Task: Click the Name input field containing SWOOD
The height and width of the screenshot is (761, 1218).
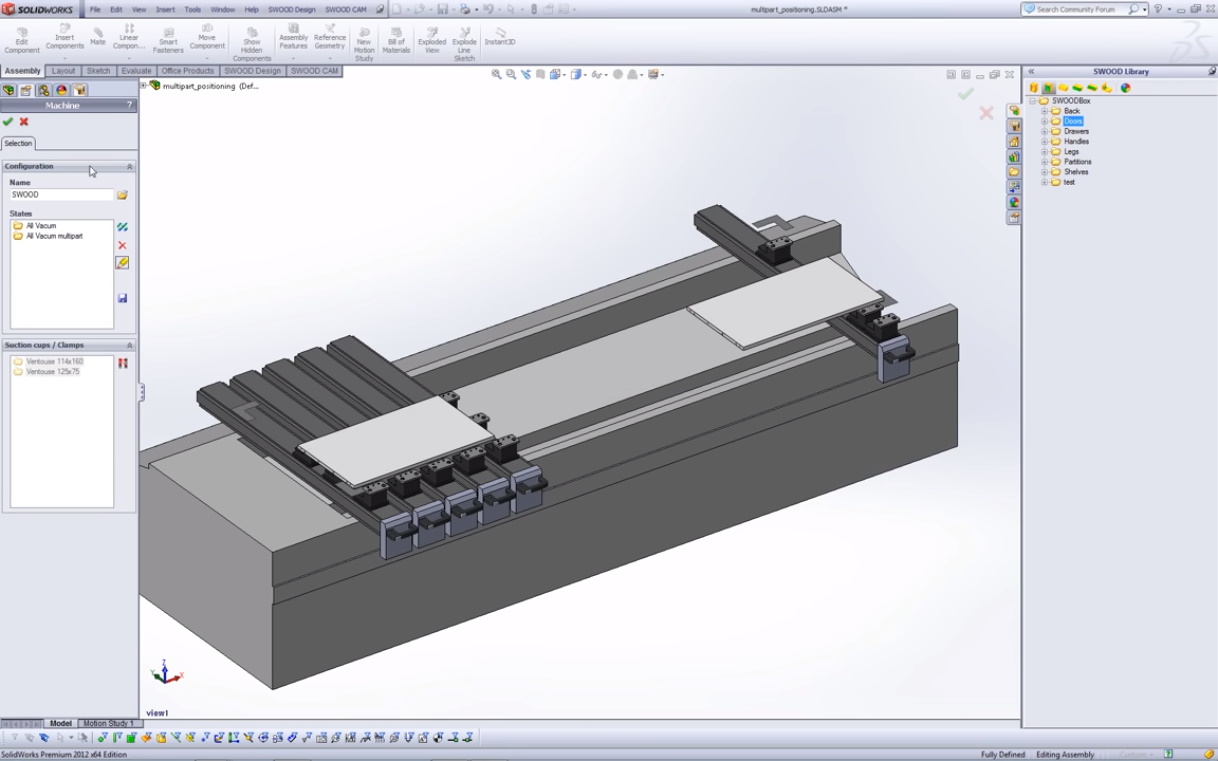Action: click(x=60, y=195)
